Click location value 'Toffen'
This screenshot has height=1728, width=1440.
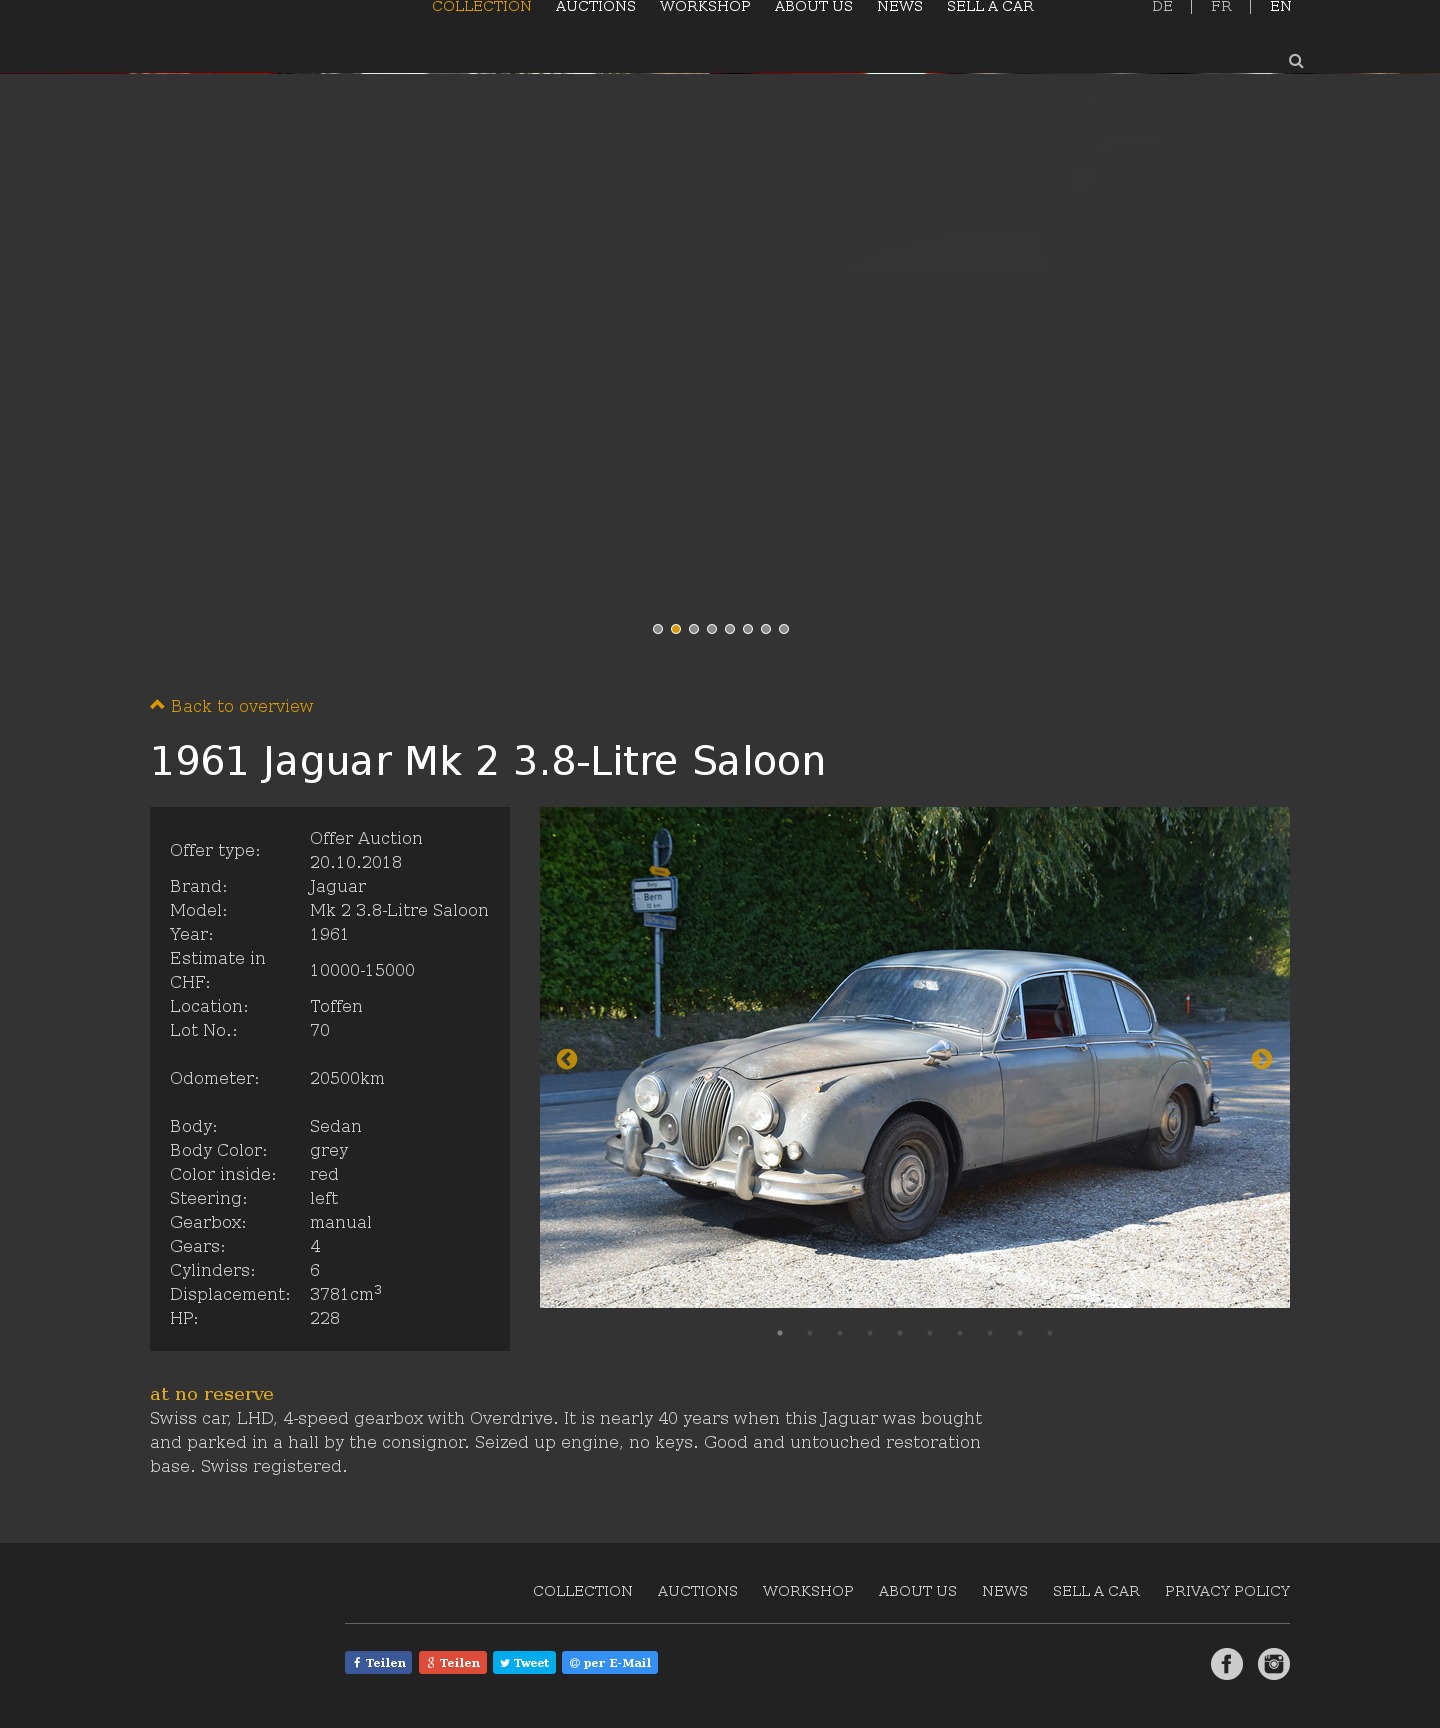coord(336,1006)
